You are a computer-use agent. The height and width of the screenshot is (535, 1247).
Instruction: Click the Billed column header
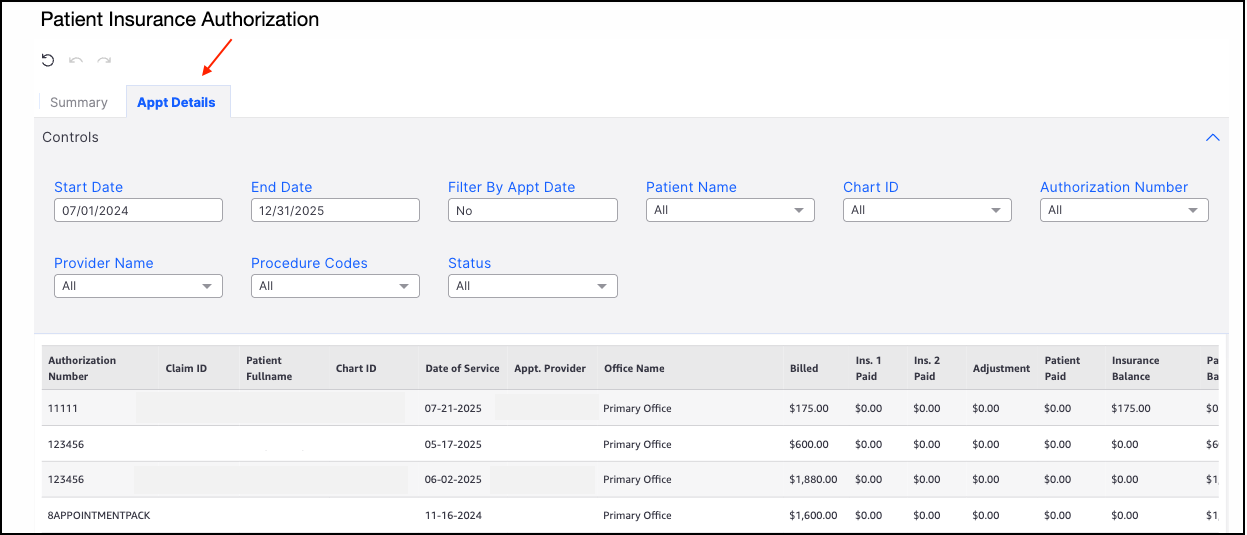(x=804, y=368)
